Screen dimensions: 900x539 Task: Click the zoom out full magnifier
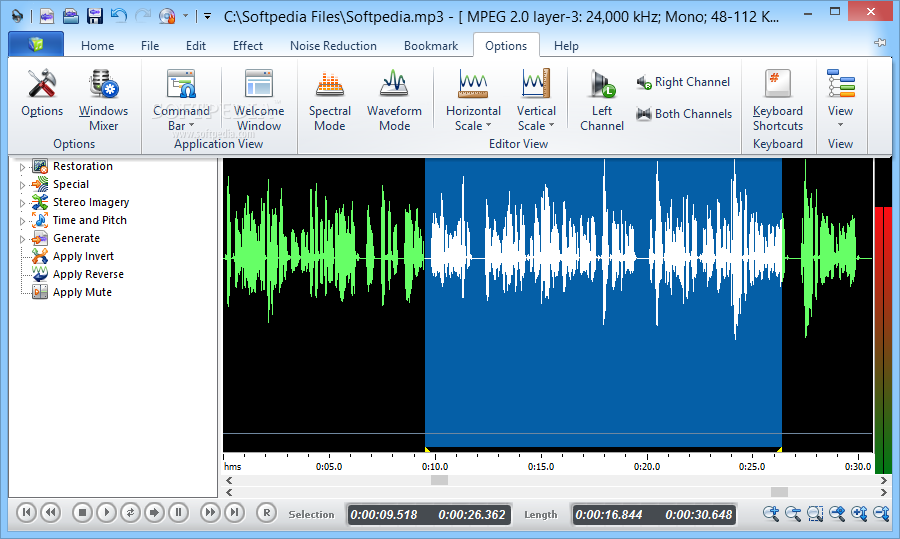tap(837, 513)
